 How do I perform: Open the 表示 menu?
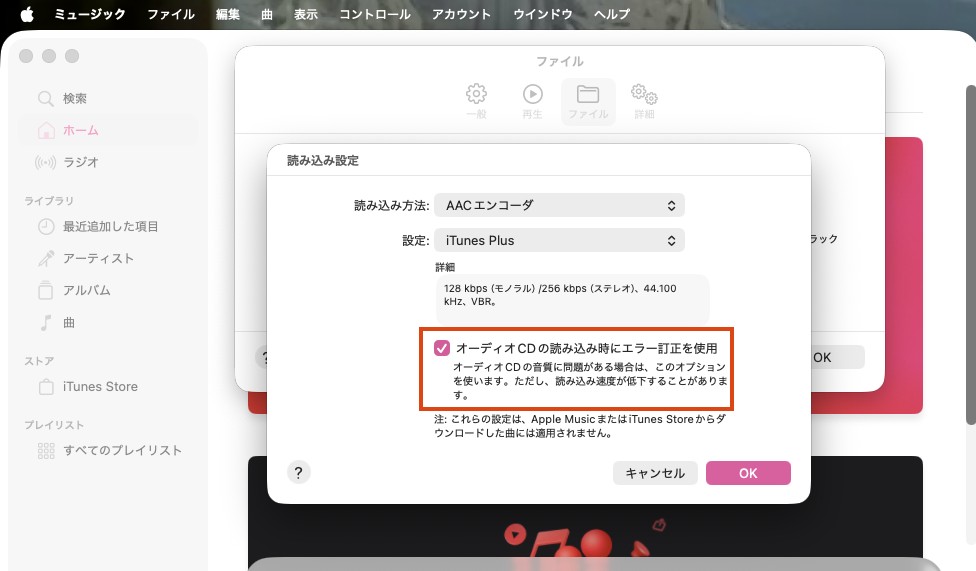[306, 14]
